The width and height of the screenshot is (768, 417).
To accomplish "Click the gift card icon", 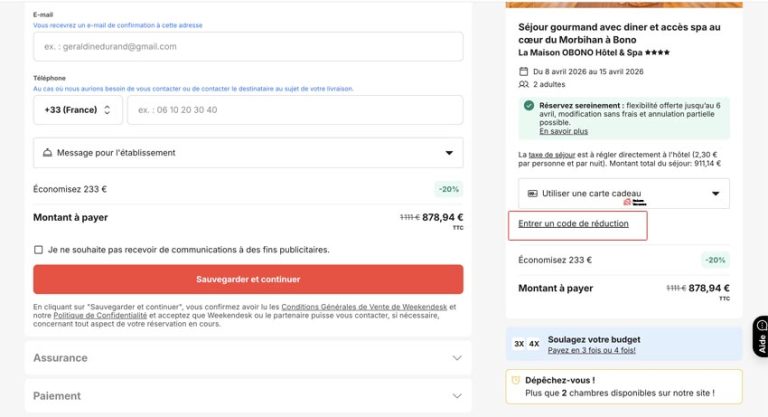I will (532, 193).
